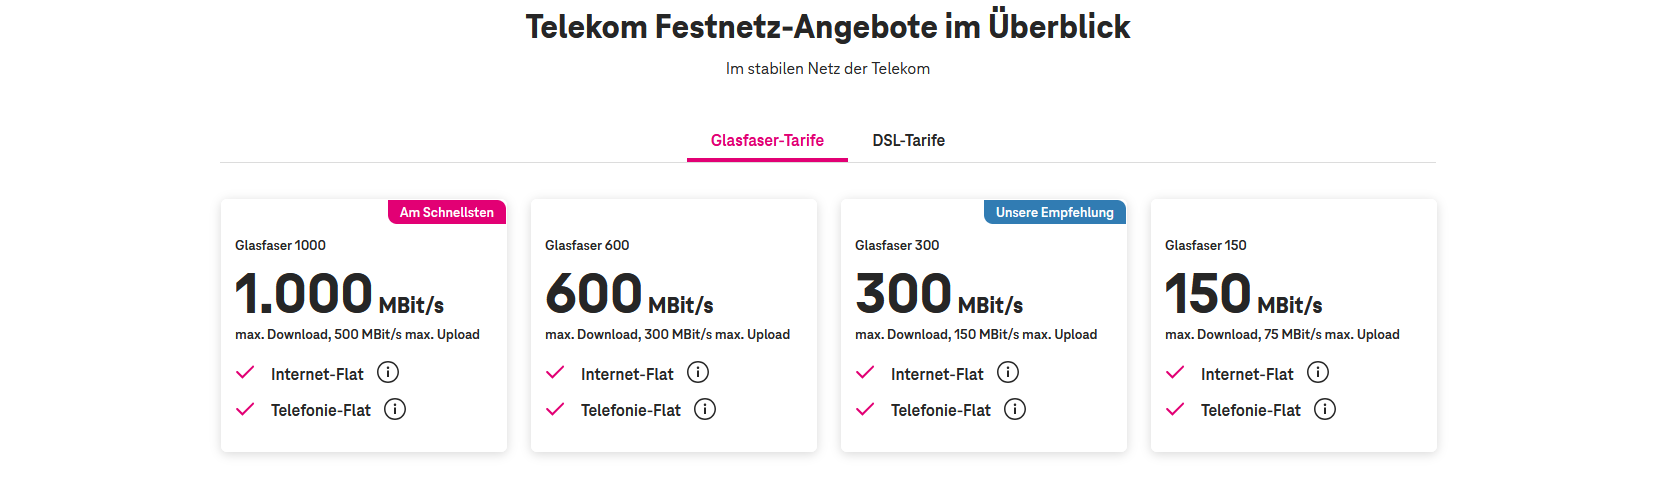This screenshot has width=1657, height=480.
Task: Select the Glasfaser 1000 tariff title
Action: (280, 245)
